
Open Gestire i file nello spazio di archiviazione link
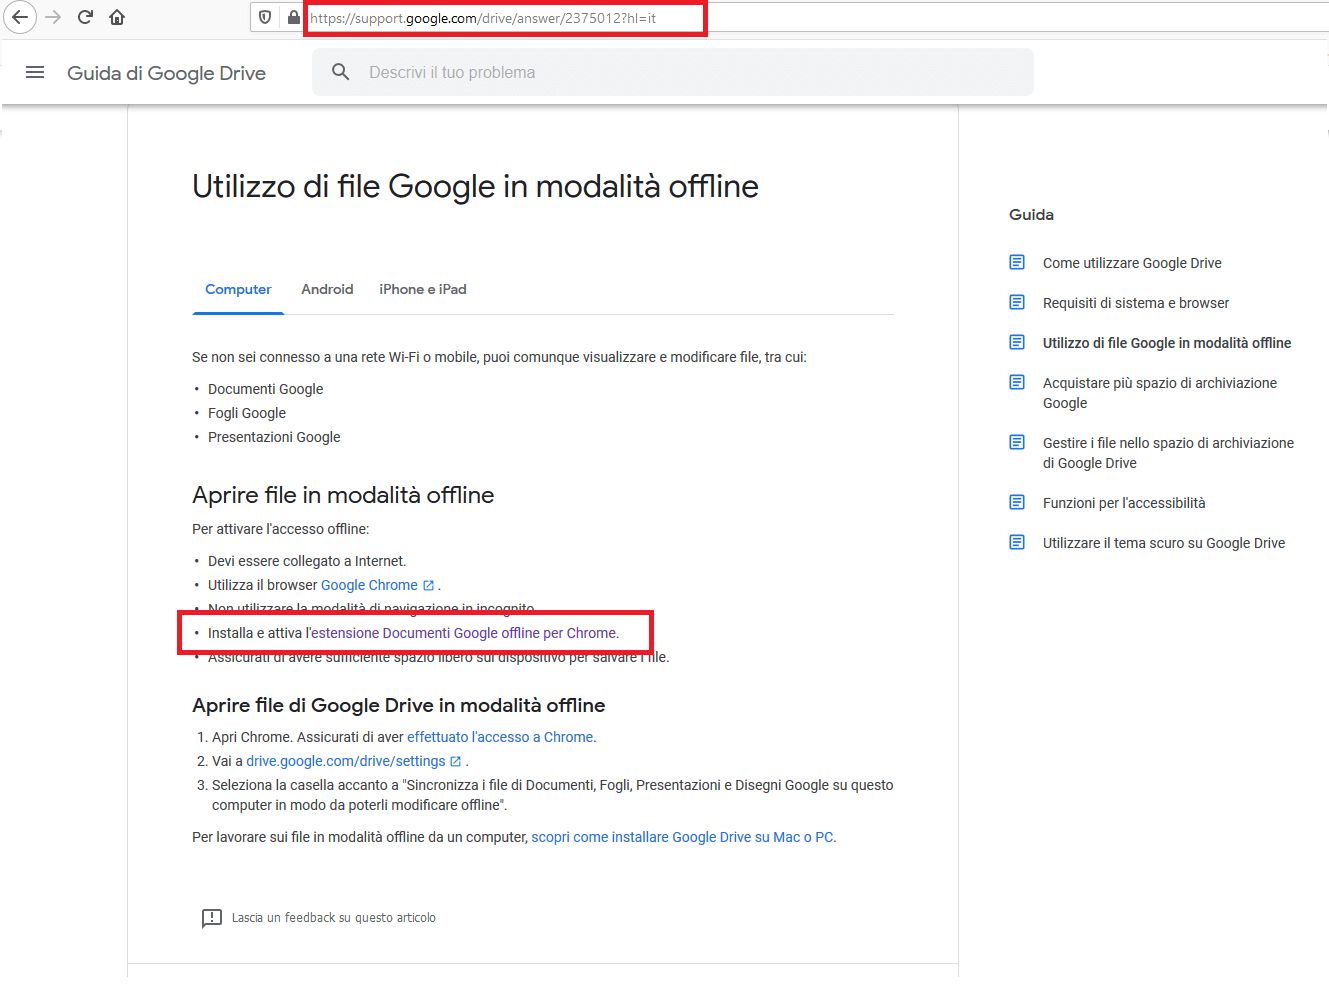pos(1168,453)
